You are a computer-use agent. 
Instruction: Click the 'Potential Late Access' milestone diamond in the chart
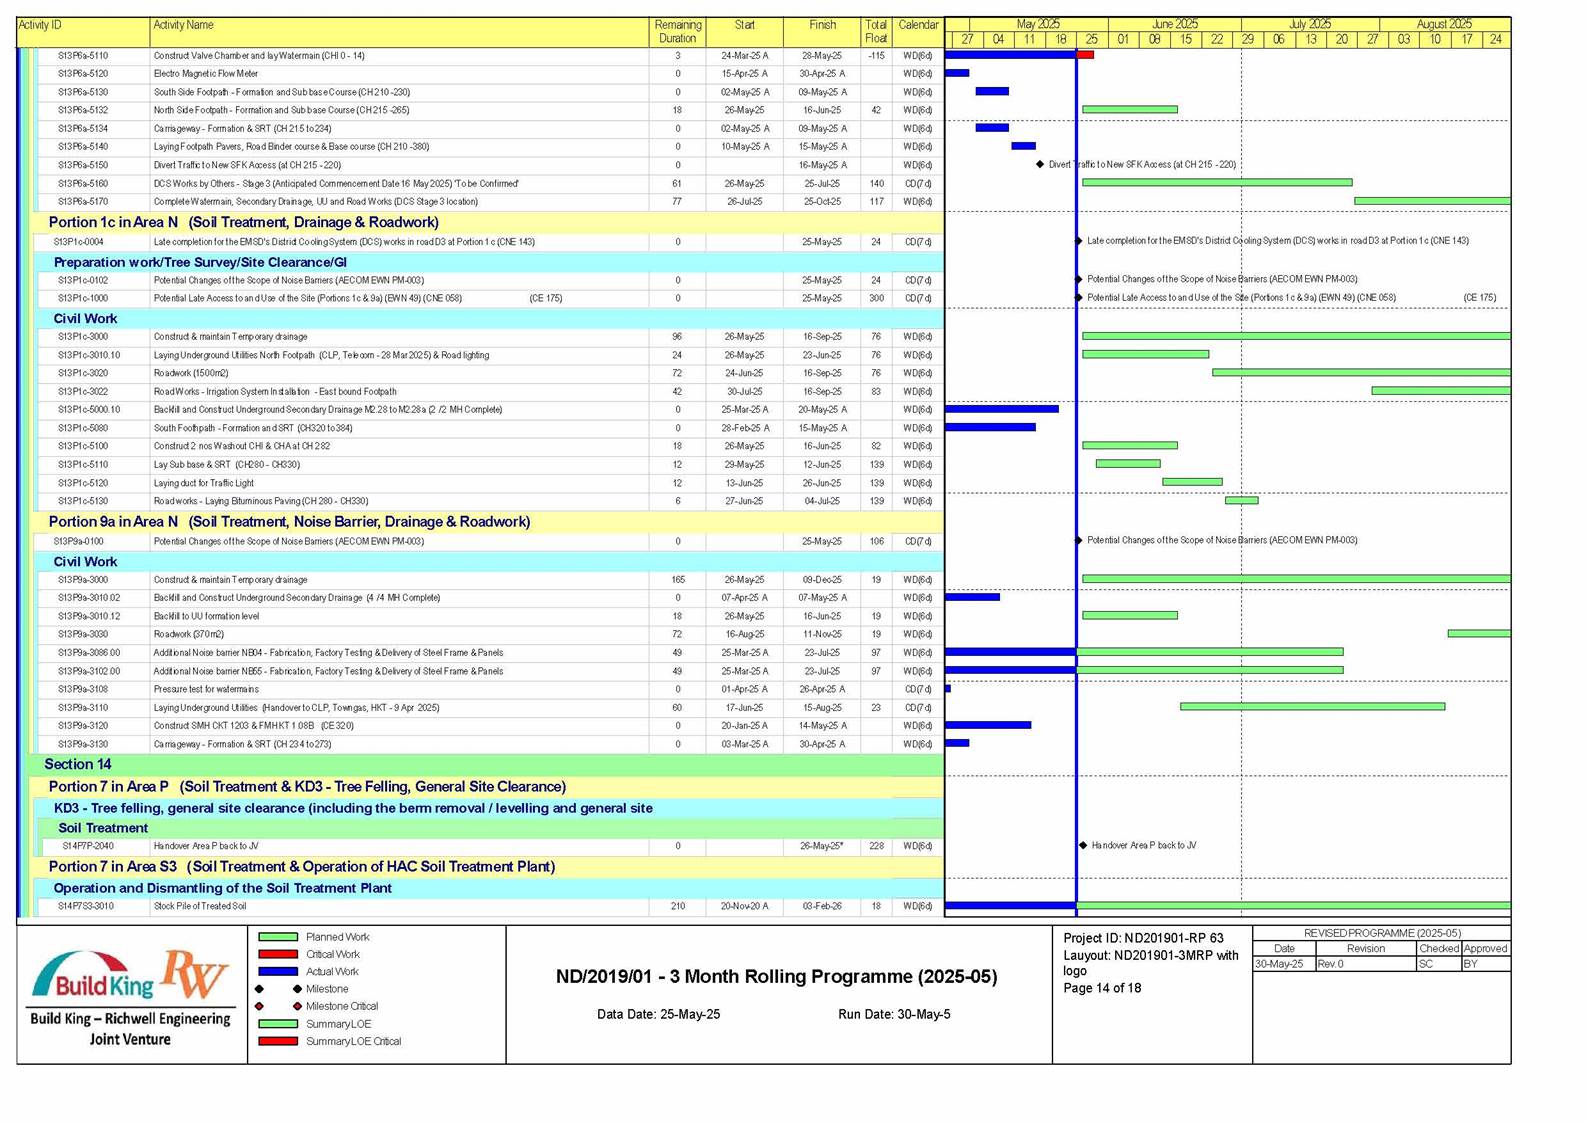pos(1079,298)
